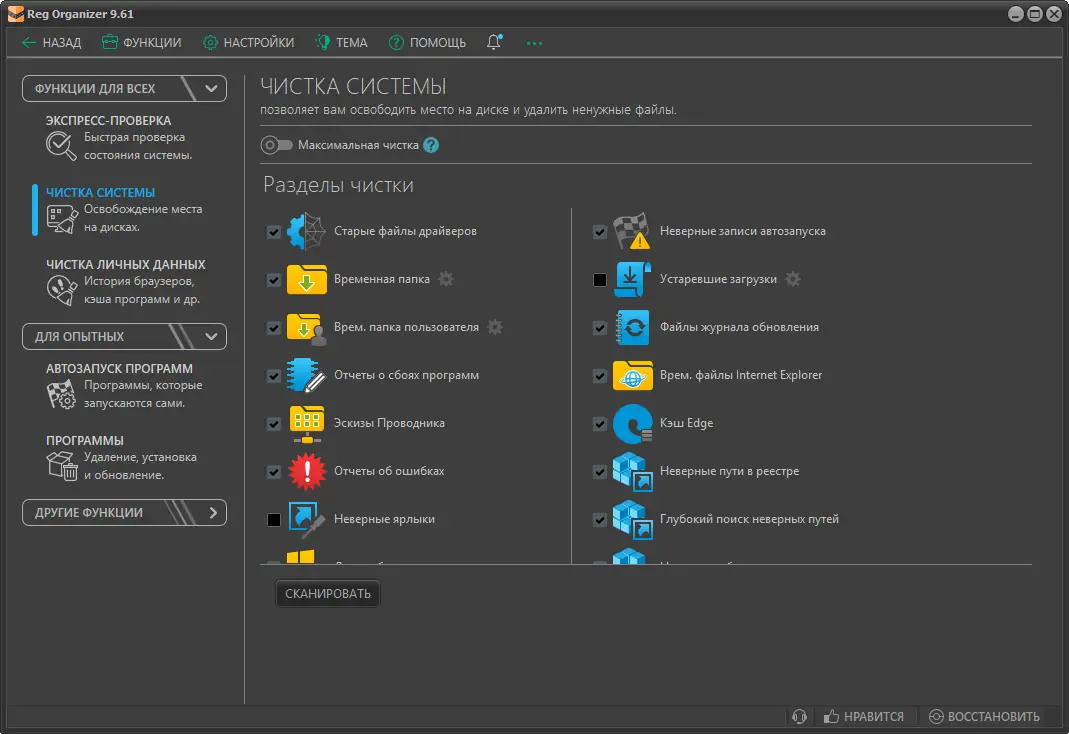Uncheck Глубокий поиск неверных путей checkbox
The image size is (1069, 734).
click(x=600, y=520)
